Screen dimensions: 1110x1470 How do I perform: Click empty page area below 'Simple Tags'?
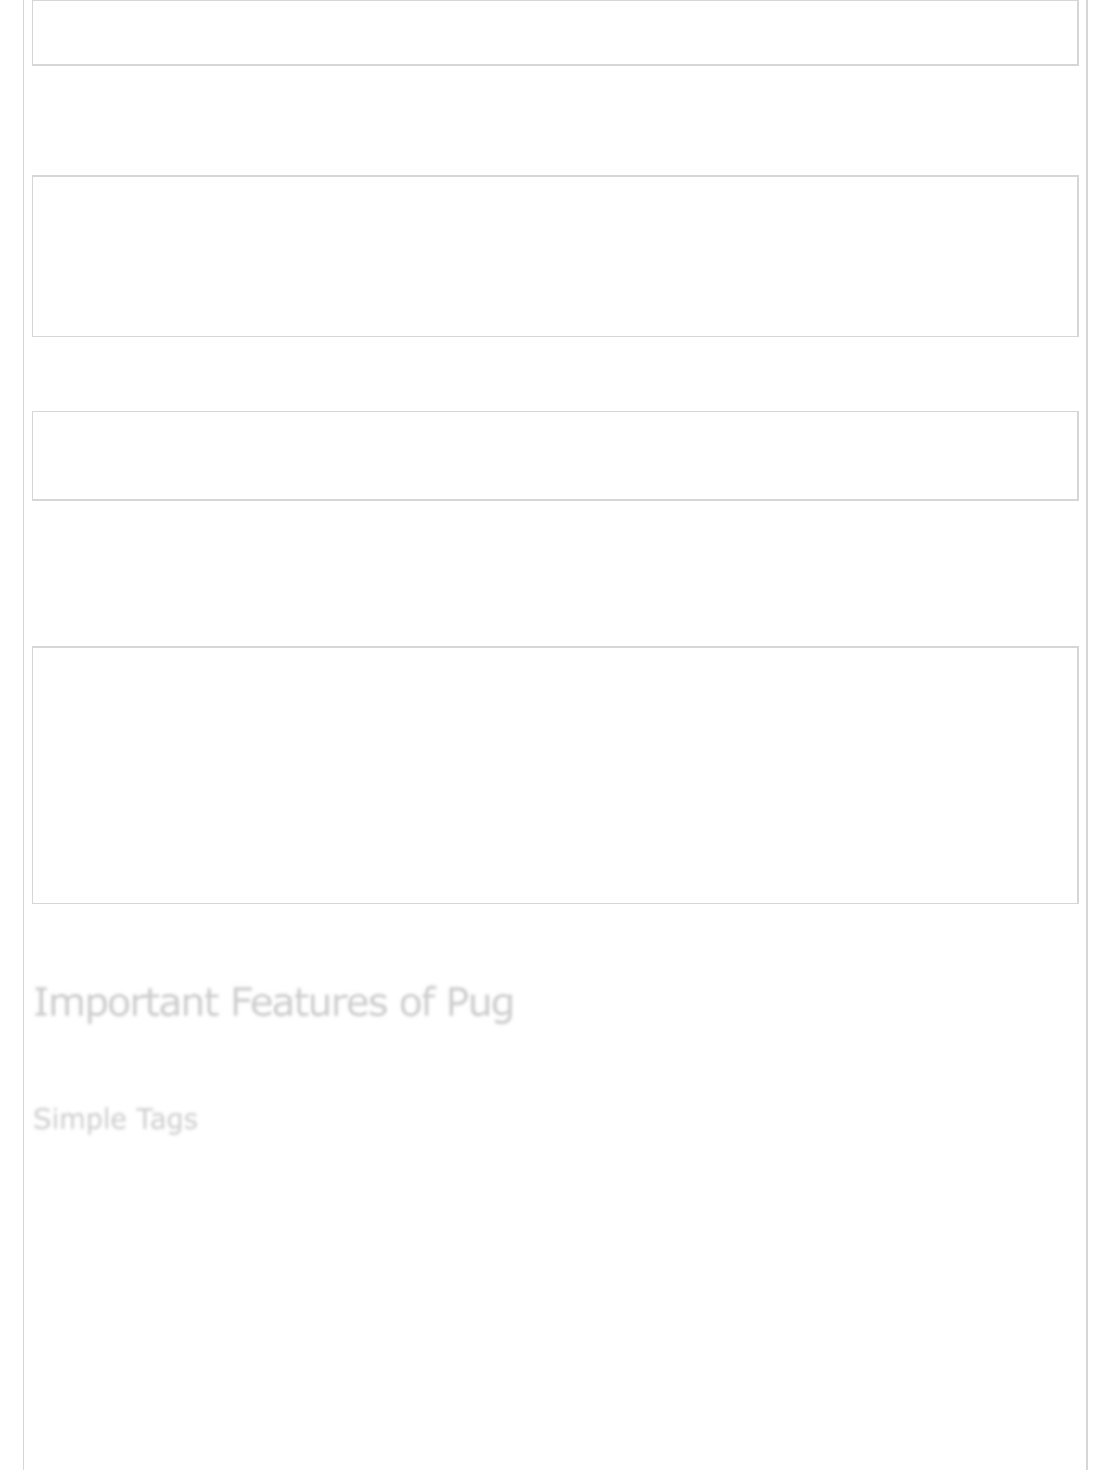pos(555,1300)
